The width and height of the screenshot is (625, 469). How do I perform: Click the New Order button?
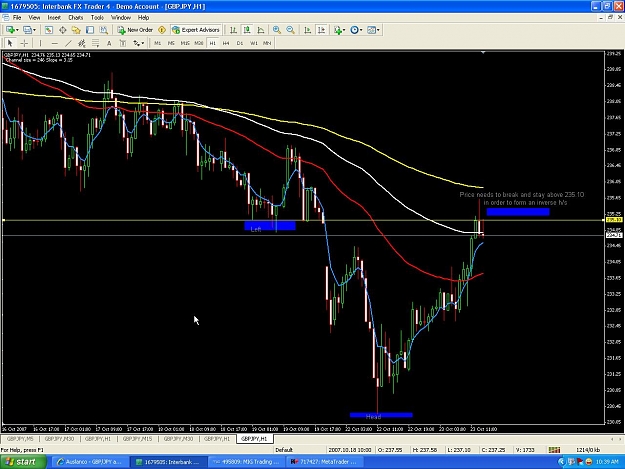click(x=135, y=30)
